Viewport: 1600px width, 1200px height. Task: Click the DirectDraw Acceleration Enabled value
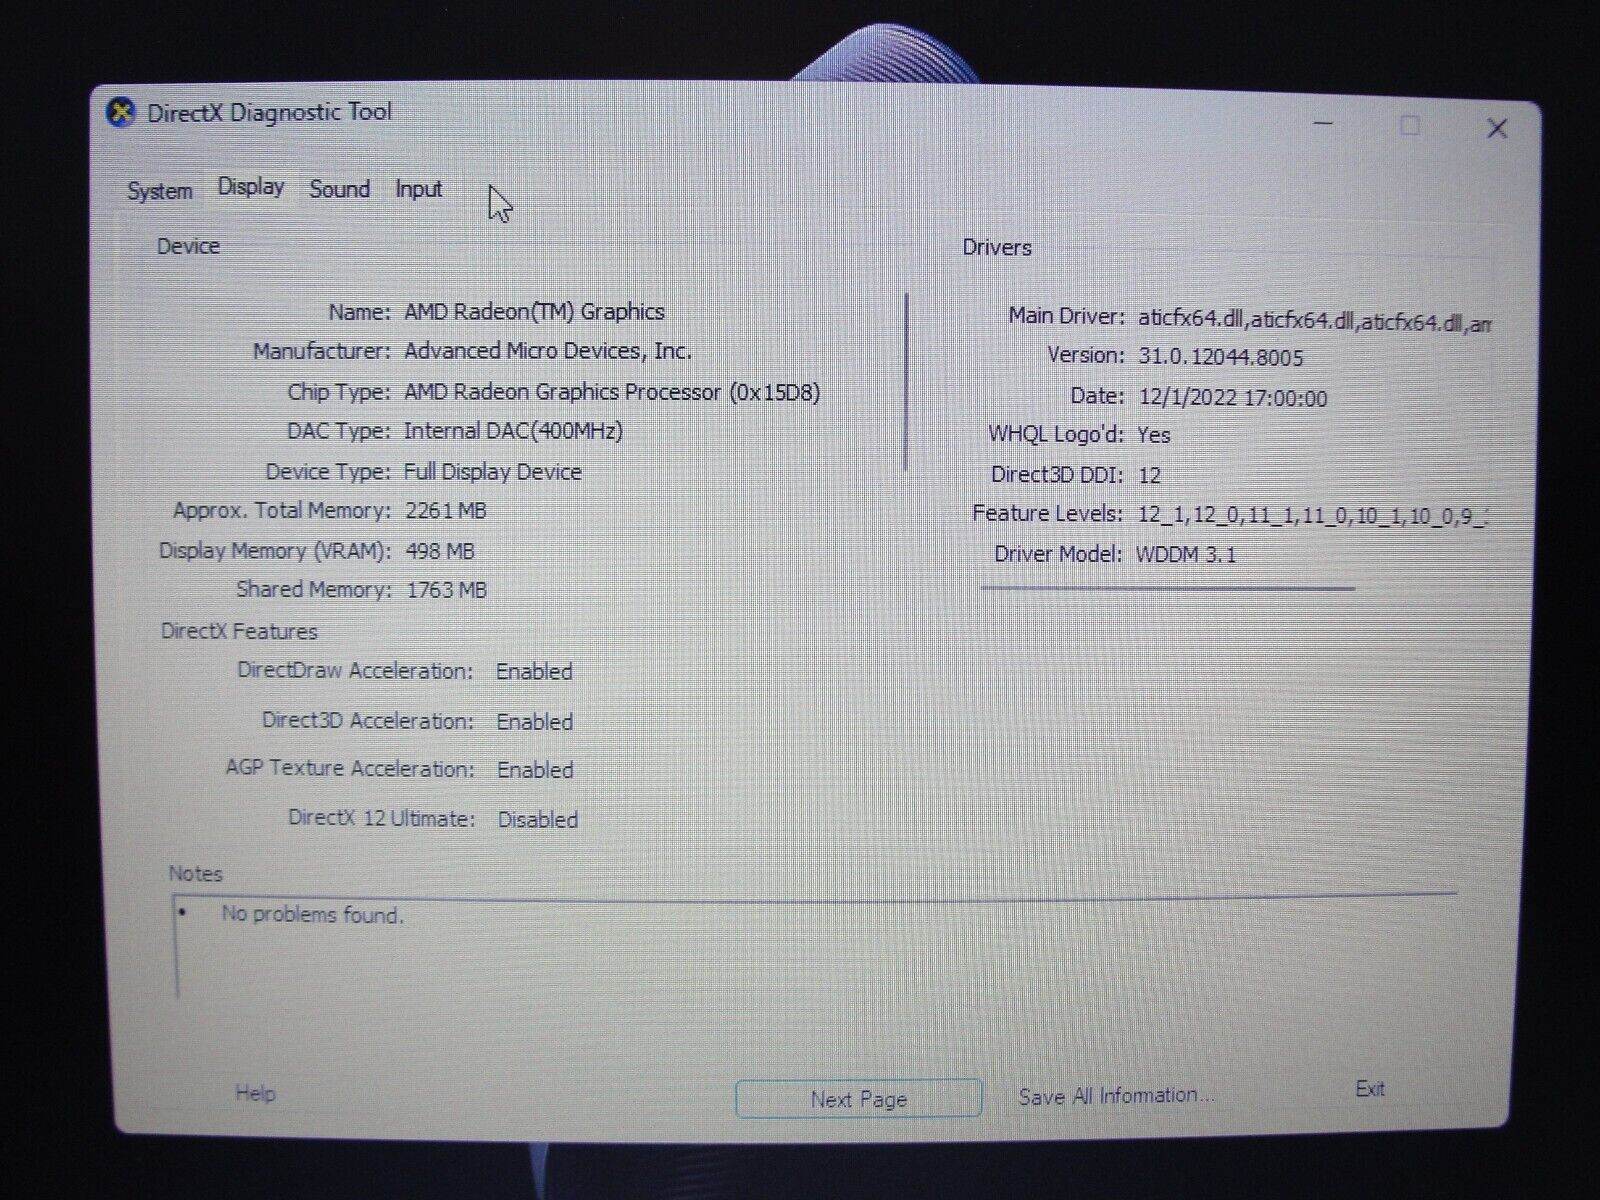pos(533,671)
